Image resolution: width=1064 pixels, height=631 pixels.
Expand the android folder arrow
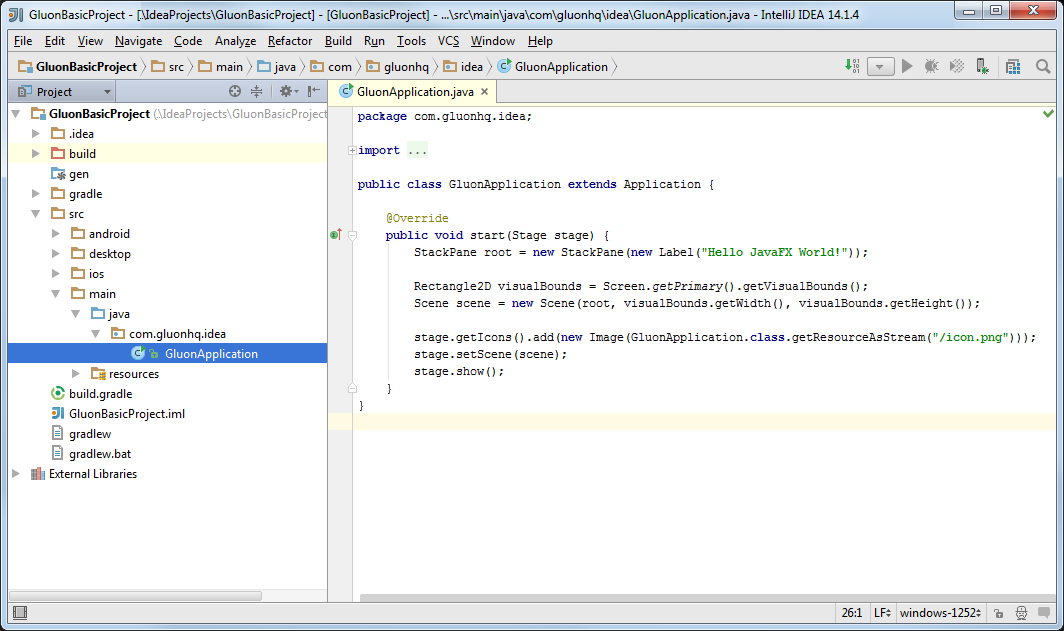point(56,233)
